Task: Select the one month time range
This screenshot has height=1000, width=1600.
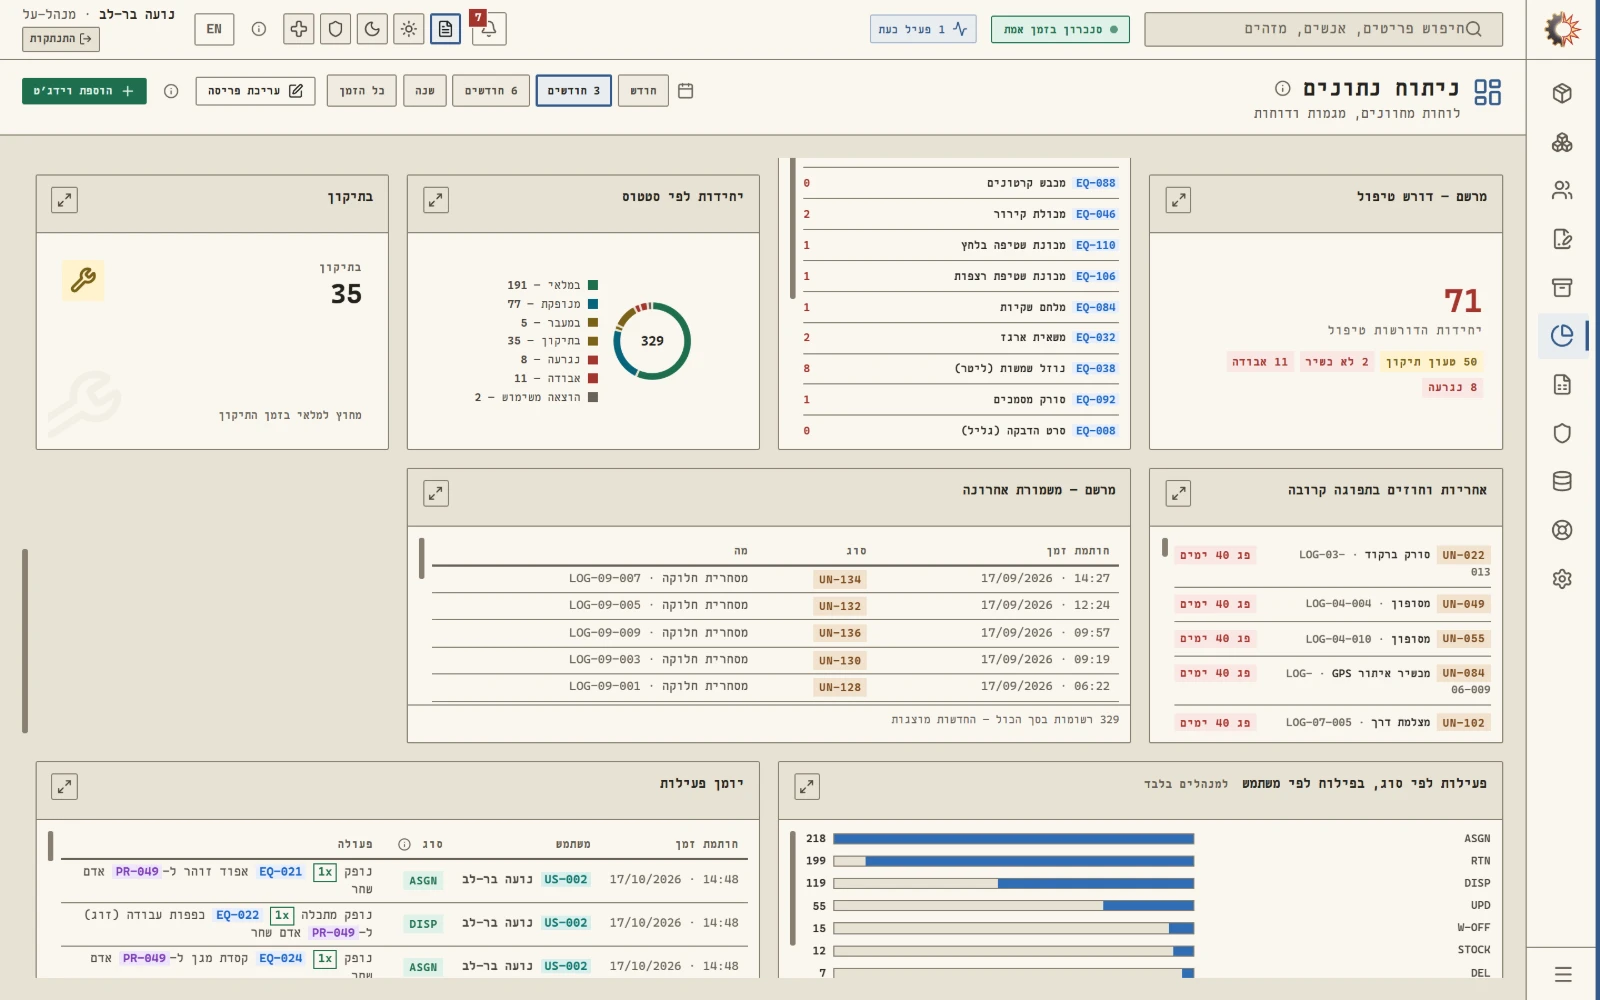Action: (x=643, y=91)
